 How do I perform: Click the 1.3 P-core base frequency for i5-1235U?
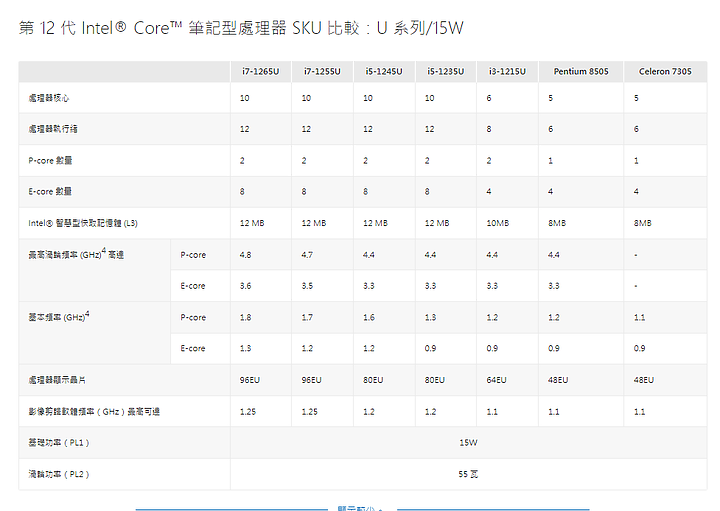coord(430,317)
